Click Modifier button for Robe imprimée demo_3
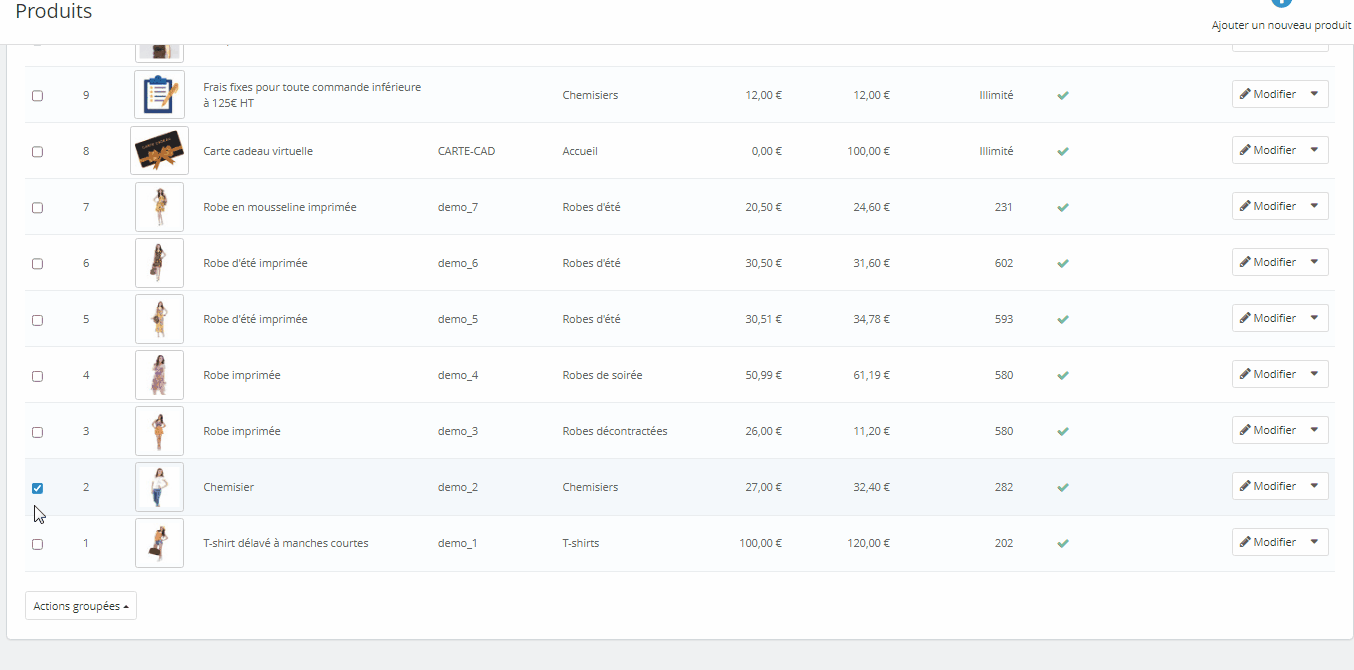 (x=1267, y=430)
